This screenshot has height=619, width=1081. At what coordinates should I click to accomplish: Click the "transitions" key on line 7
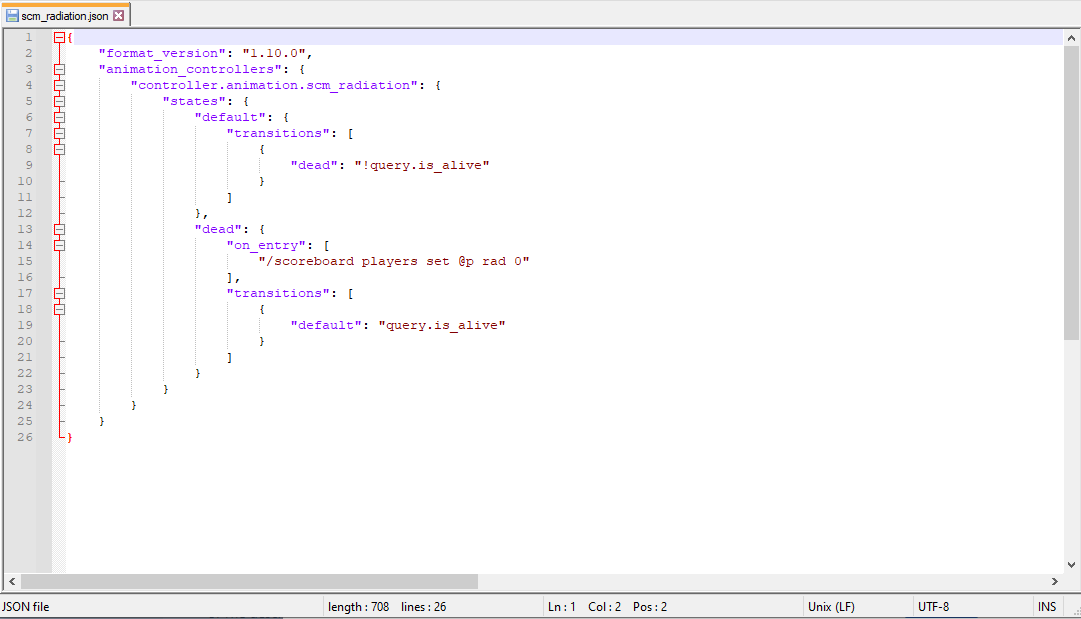278,133
